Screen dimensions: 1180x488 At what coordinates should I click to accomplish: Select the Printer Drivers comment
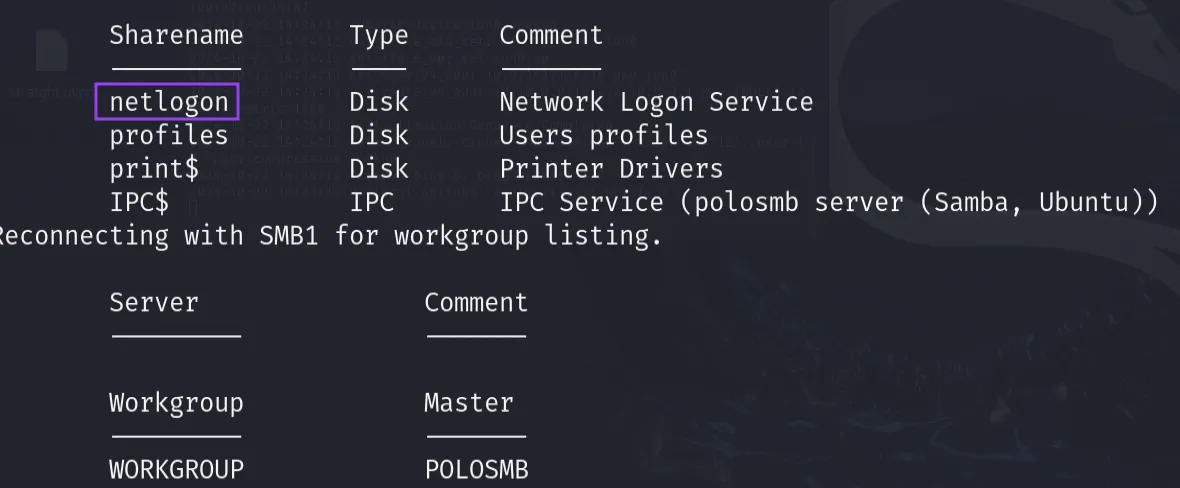tap(611, 168)
